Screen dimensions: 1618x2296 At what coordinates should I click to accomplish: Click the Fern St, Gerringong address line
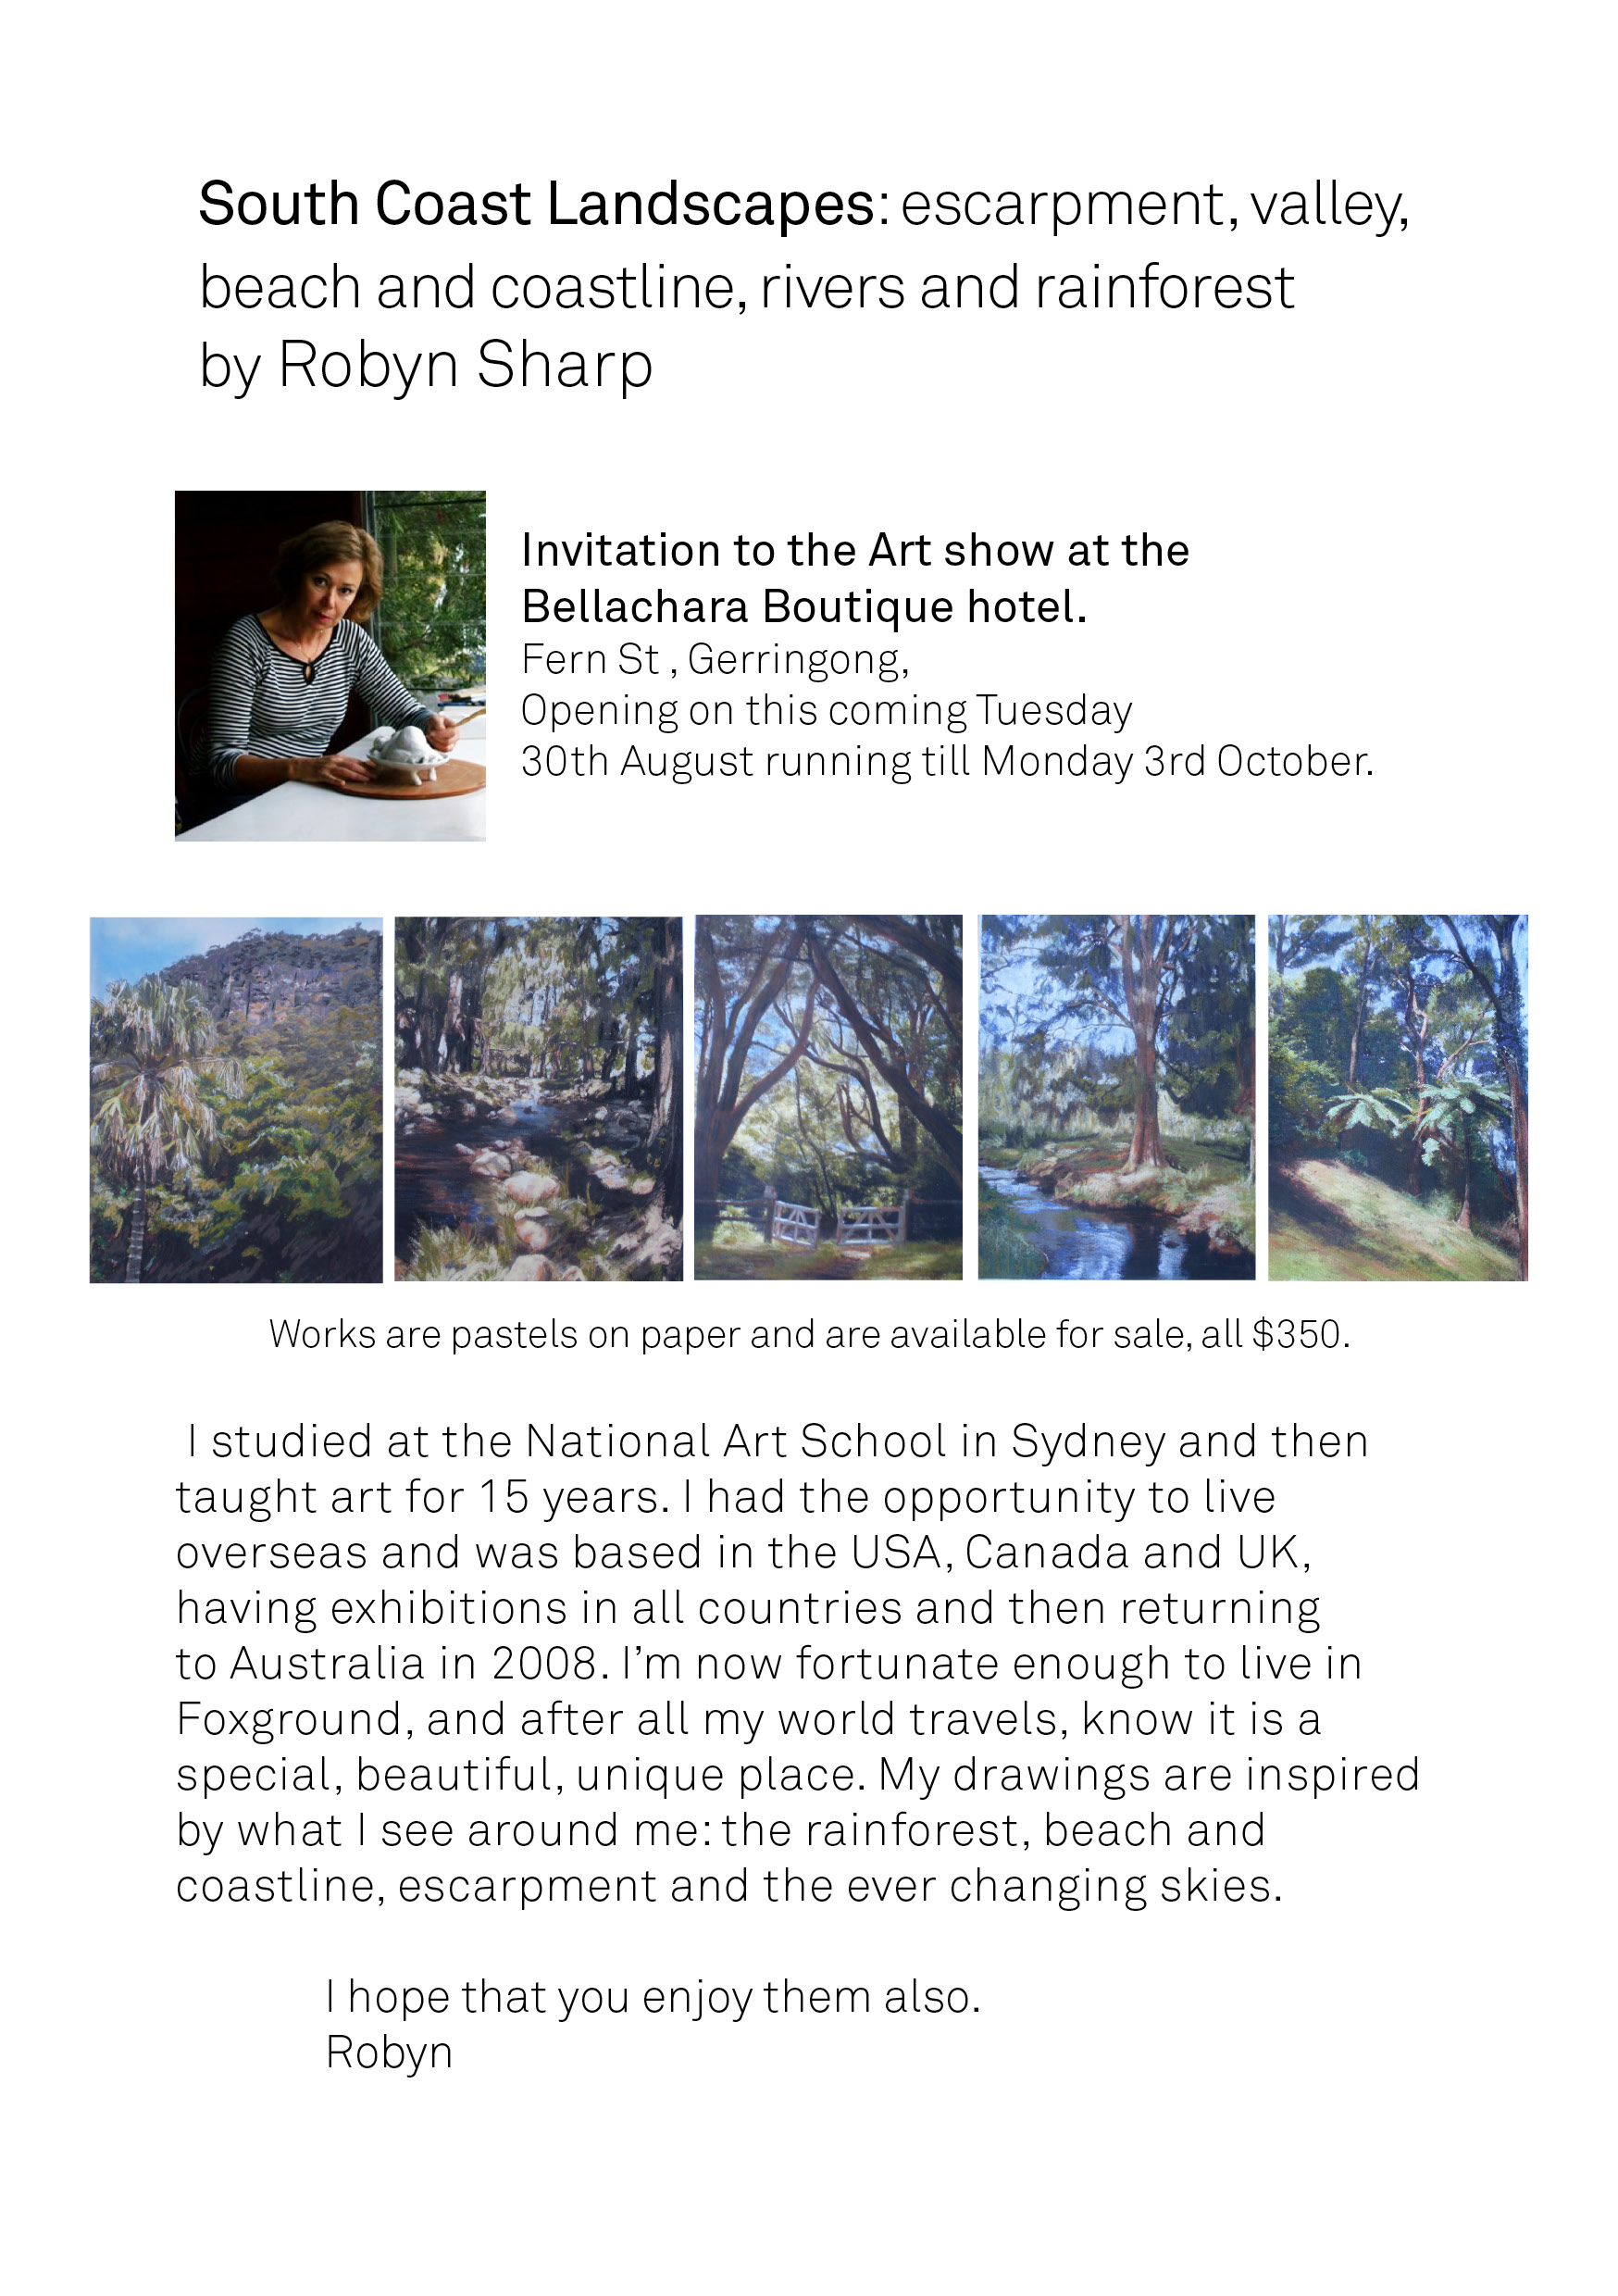point(715,660)
